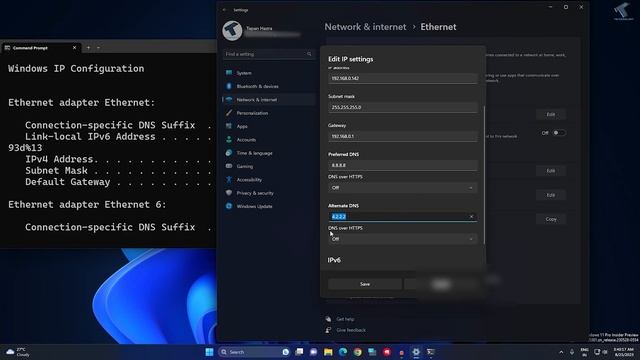Open the Windows Start menu
The height and width of the screenshot is (360, 640).
[x=209, y=352]
